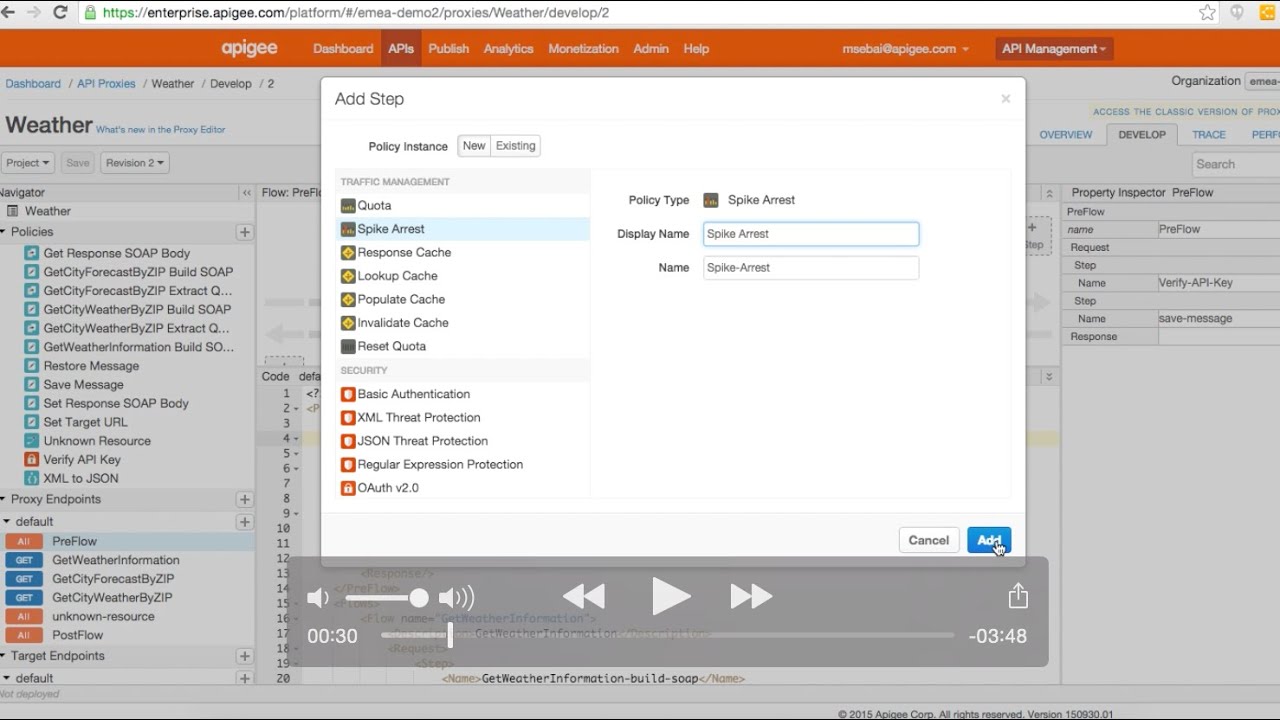The width and height of the screenshot is (1280, 720).
Task: Choose the New policy instance option
Action: 474,146
